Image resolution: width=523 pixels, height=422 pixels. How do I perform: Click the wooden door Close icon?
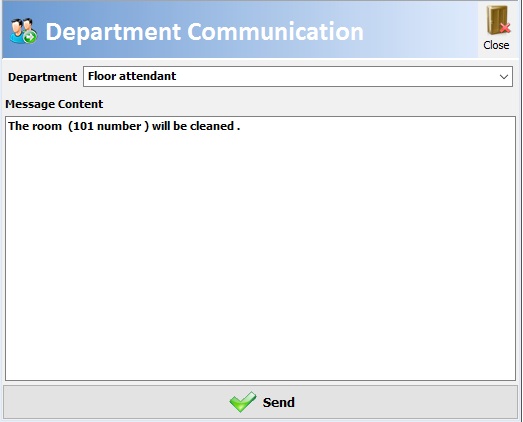click(x=498, y=20)
